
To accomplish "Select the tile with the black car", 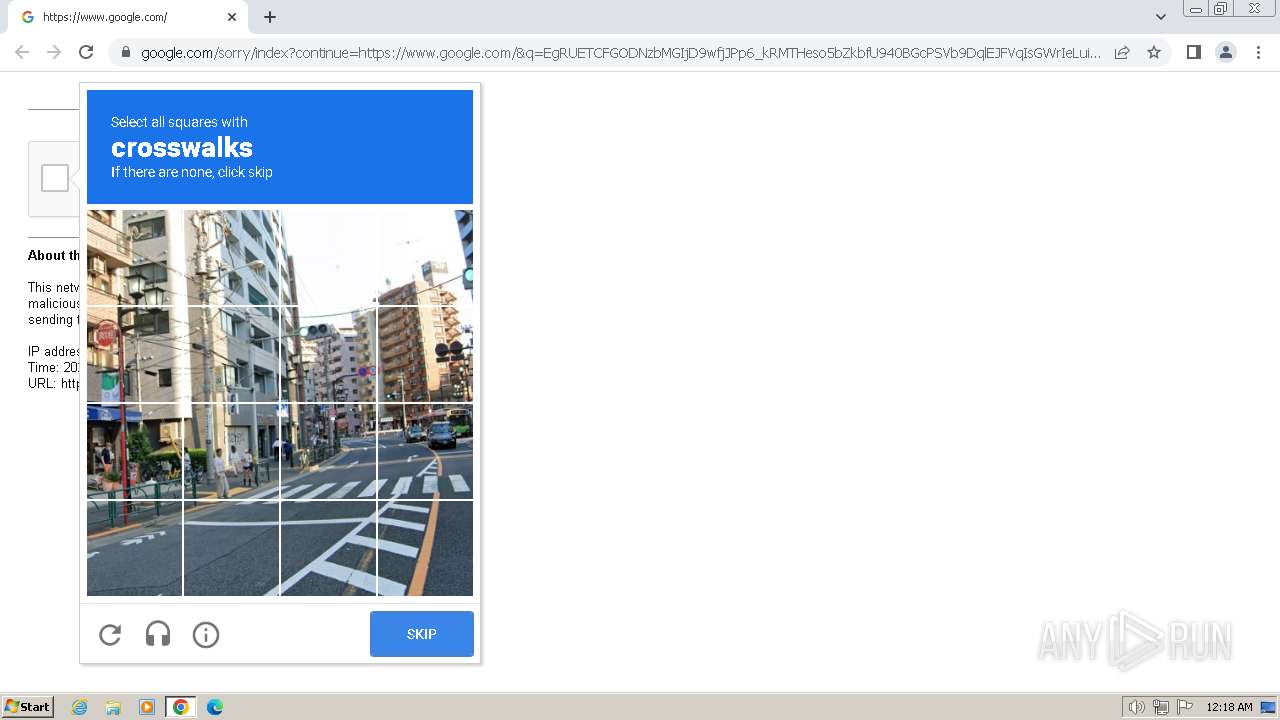I will 425,451.
